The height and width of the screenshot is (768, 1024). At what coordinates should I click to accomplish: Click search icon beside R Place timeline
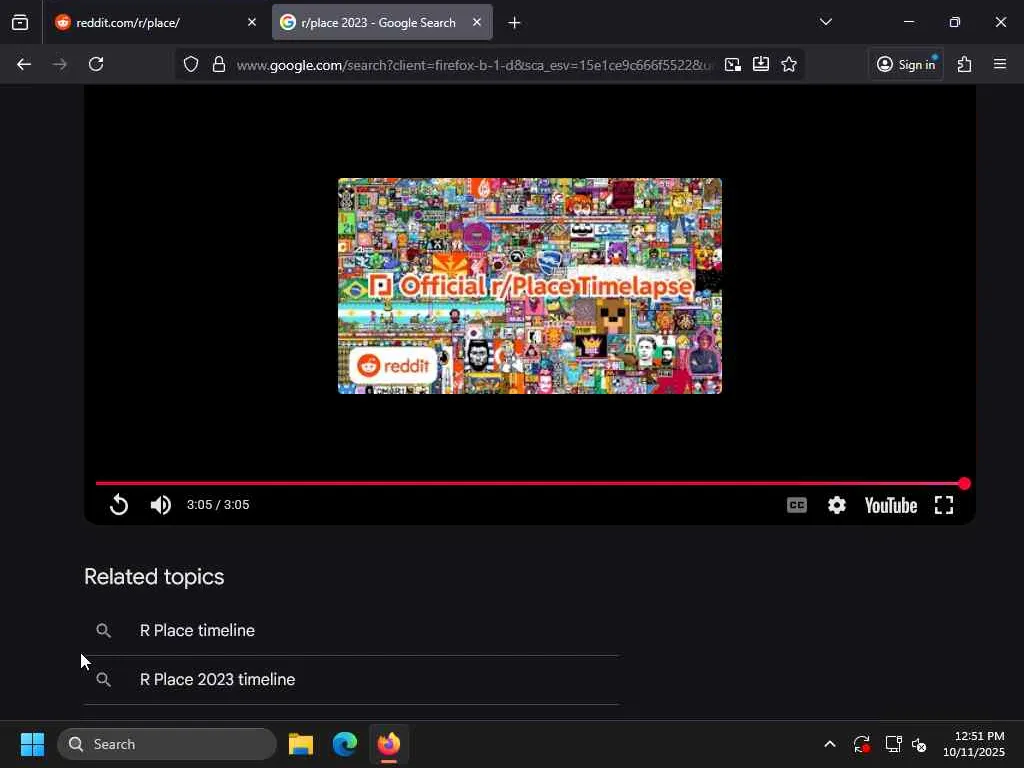(103, 630)
